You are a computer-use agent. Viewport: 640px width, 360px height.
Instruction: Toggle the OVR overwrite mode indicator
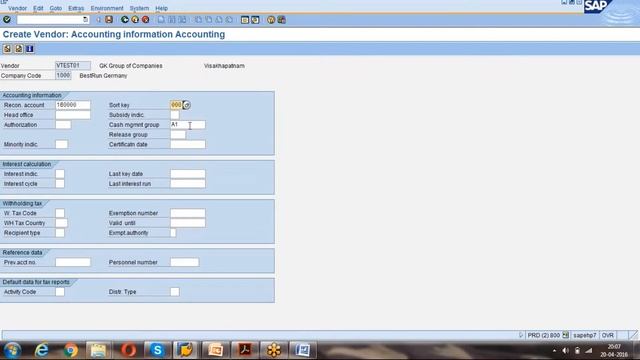(x=608, y=335)
